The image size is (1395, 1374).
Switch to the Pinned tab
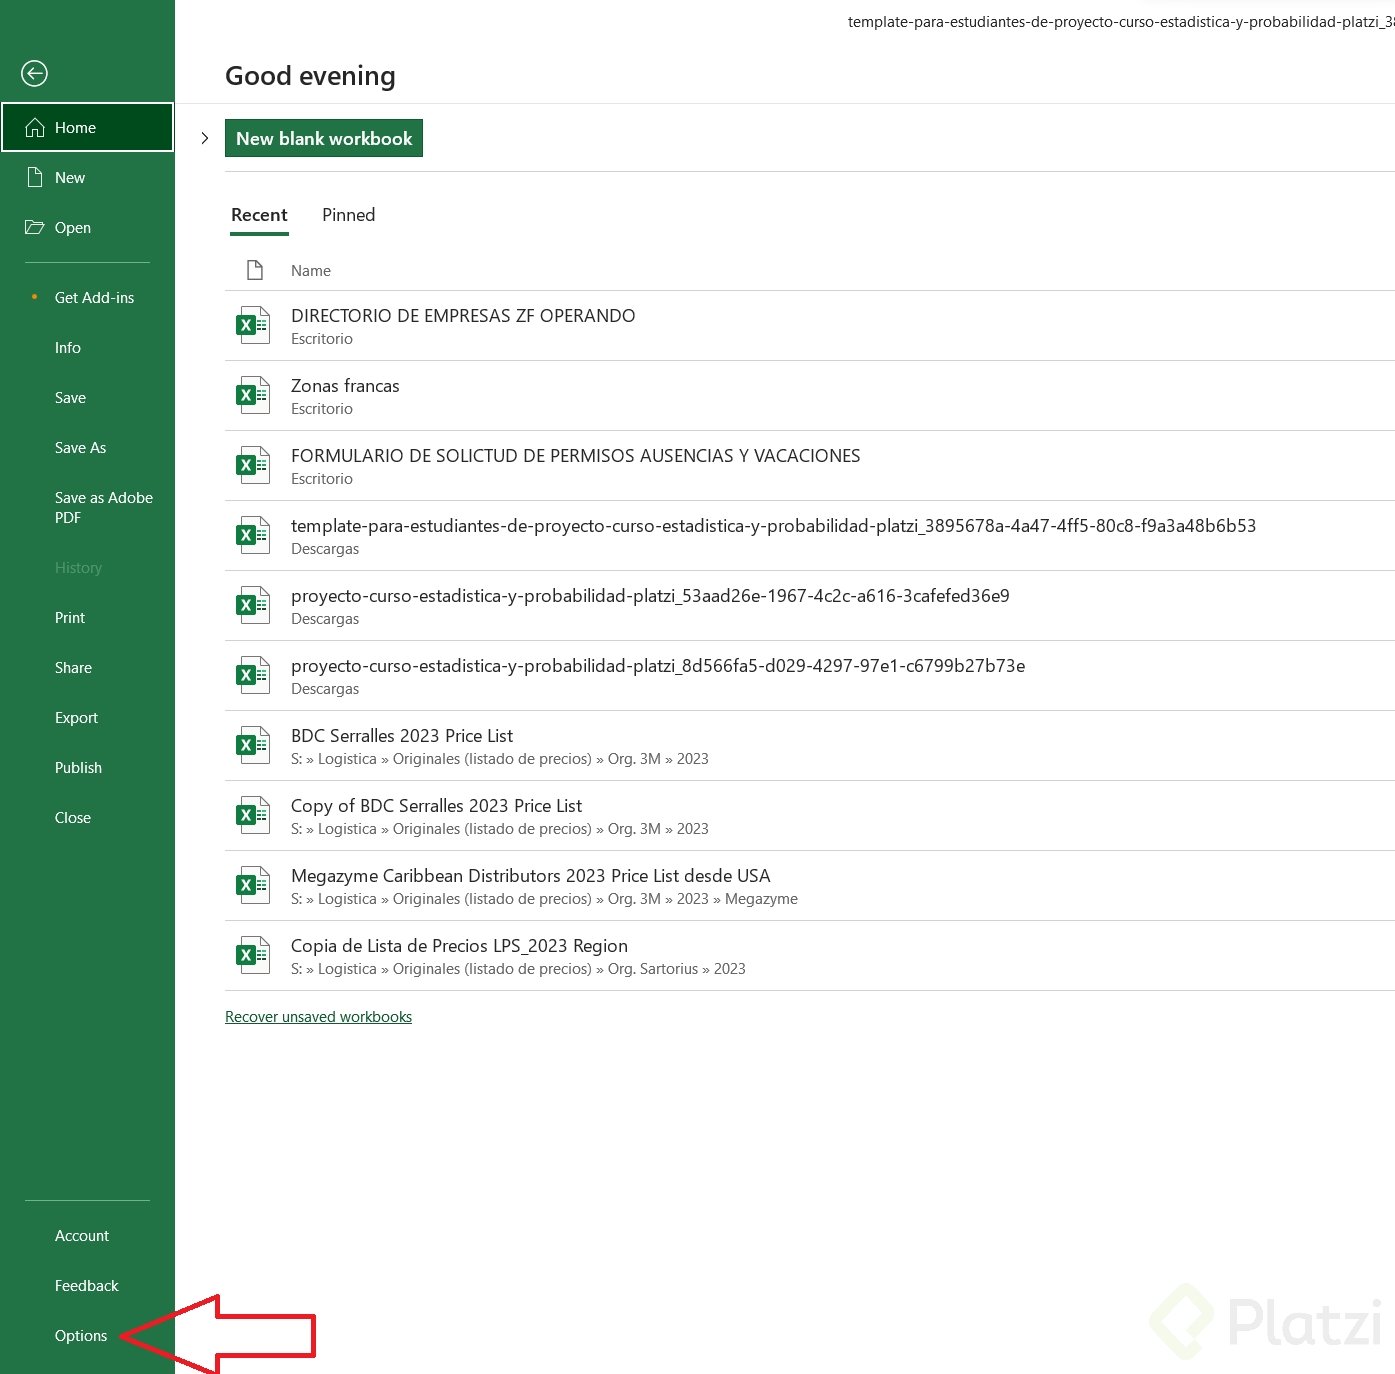pos(347,214)
